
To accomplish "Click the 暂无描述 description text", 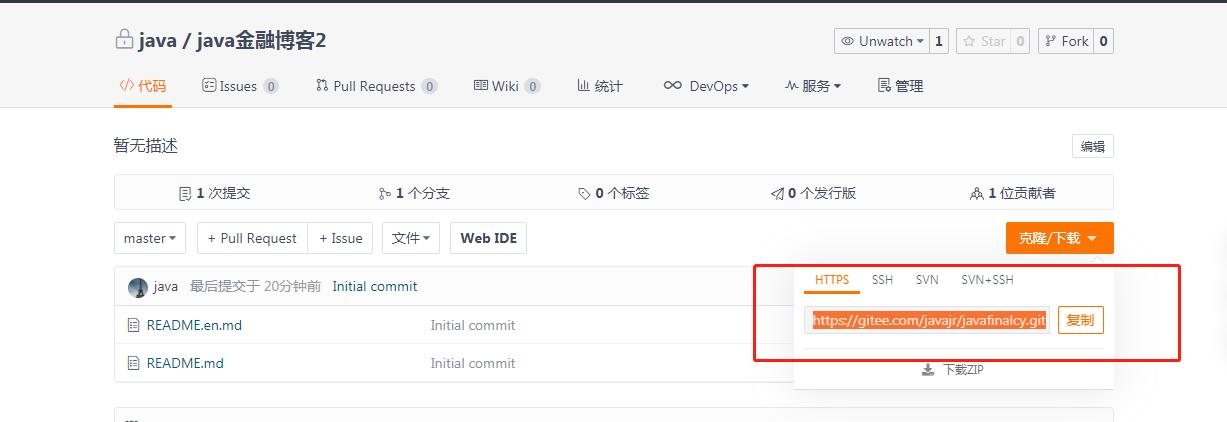I will tap(146, 146).
